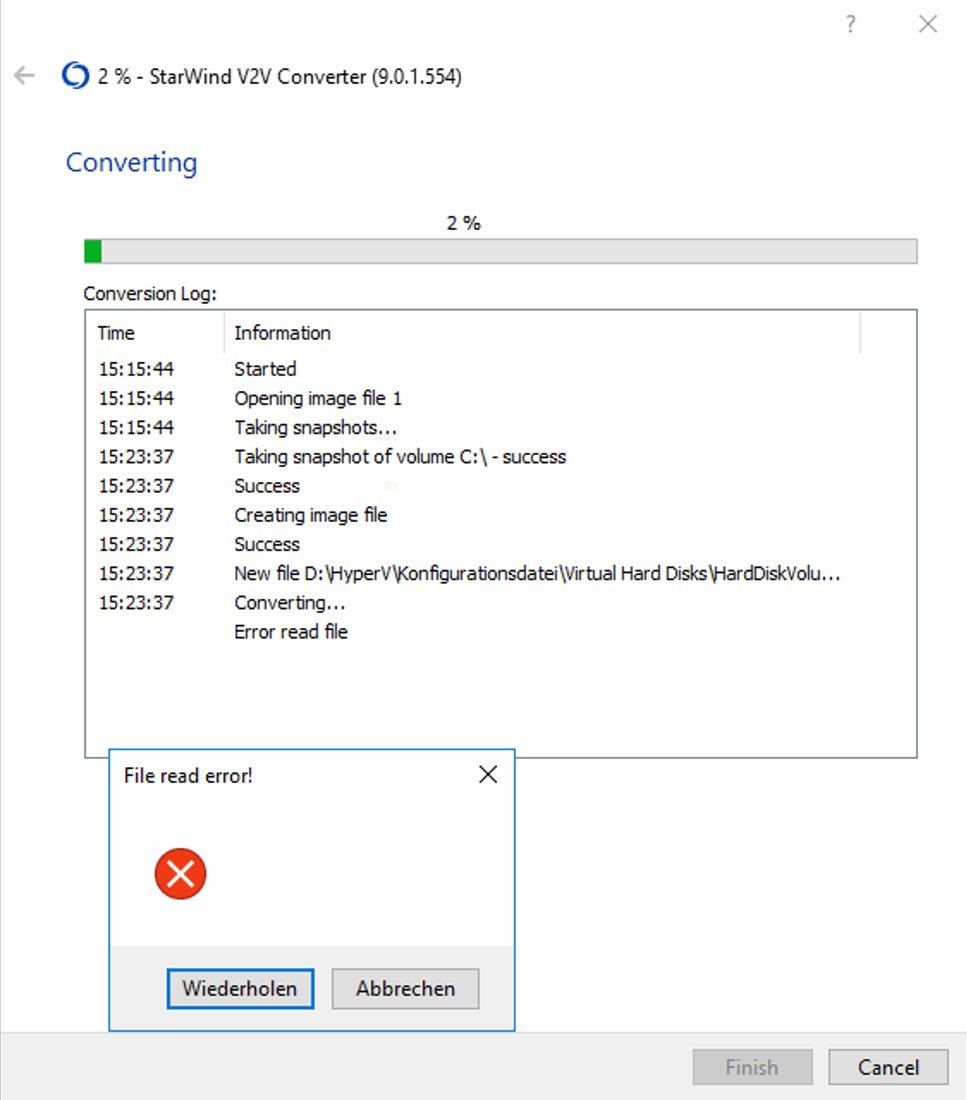Image resolution: width=967 pixels, height=1100 pixels.
Task: Select the 'Error read file' log entry
Action: click(x=500, y=631)
